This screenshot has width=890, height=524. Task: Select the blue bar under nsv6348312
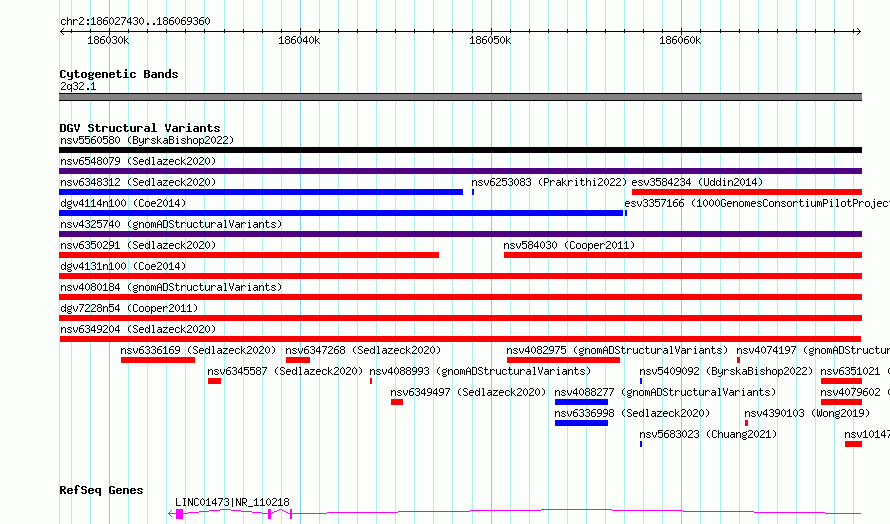(x=261, y=192)
